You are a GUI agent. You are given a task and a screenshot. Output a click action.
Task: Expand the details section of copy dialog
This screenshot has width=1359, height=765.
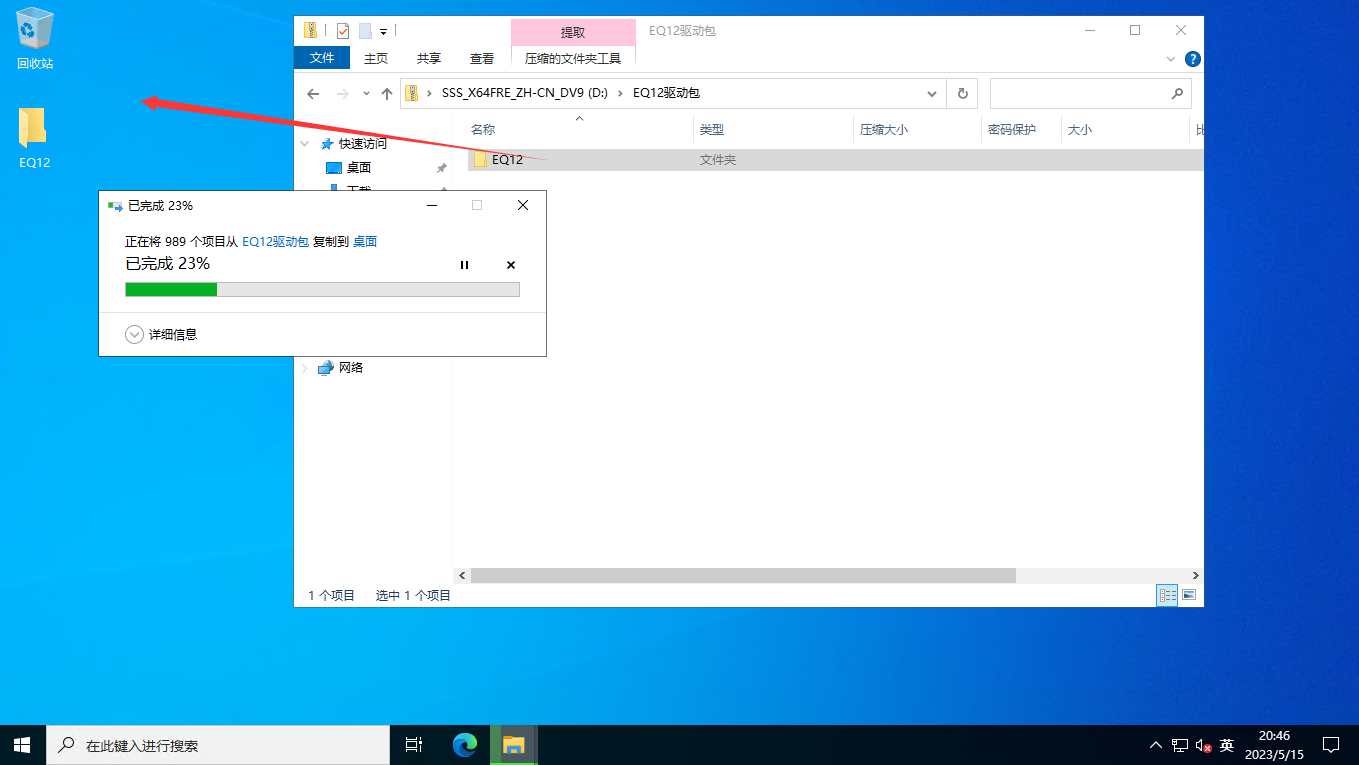[135, 335]
